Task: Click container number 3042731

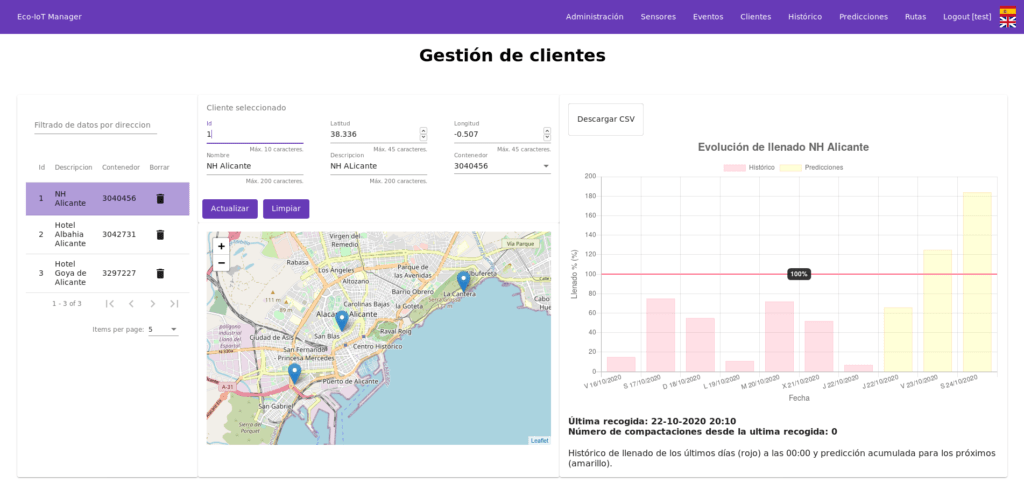Action: (119, 234)
